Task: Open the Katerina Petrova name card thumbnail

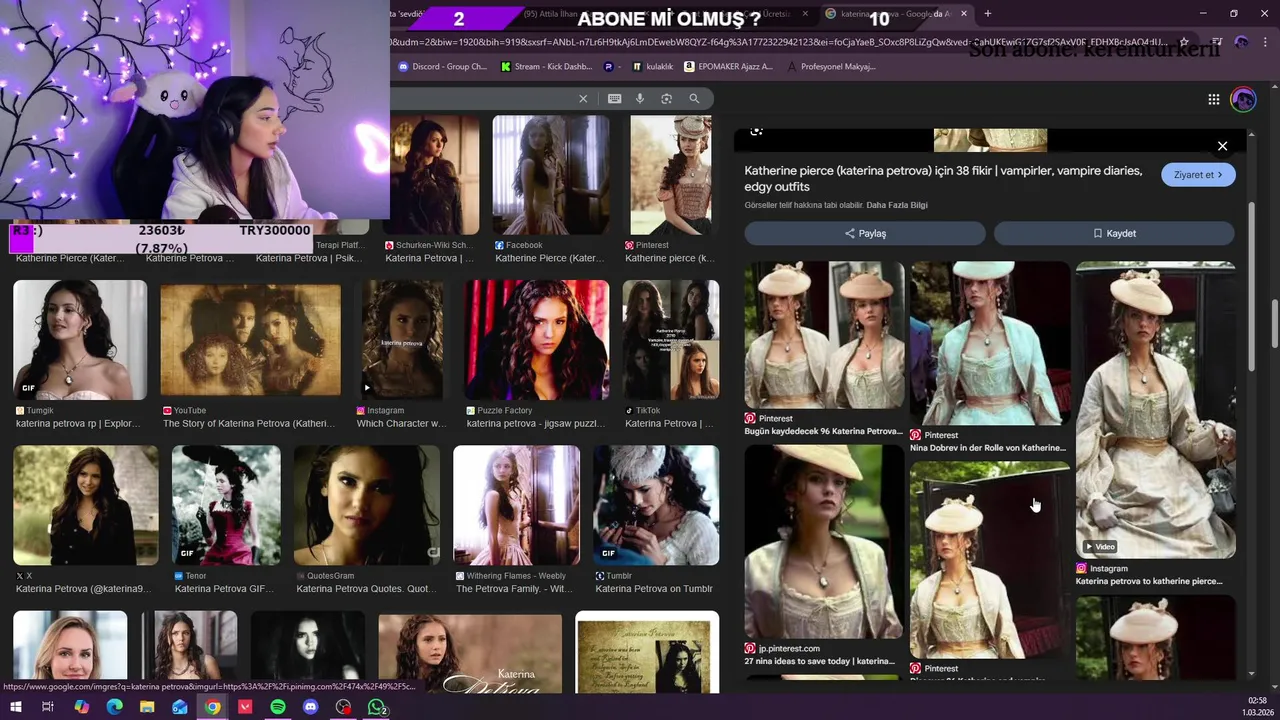Action: [470, 654]
